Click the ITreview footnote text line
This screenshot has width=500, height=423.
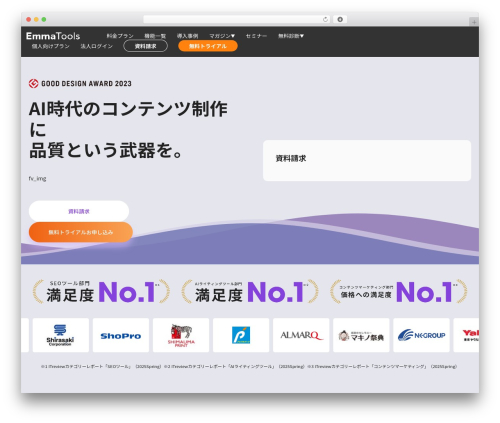point(249,366)
